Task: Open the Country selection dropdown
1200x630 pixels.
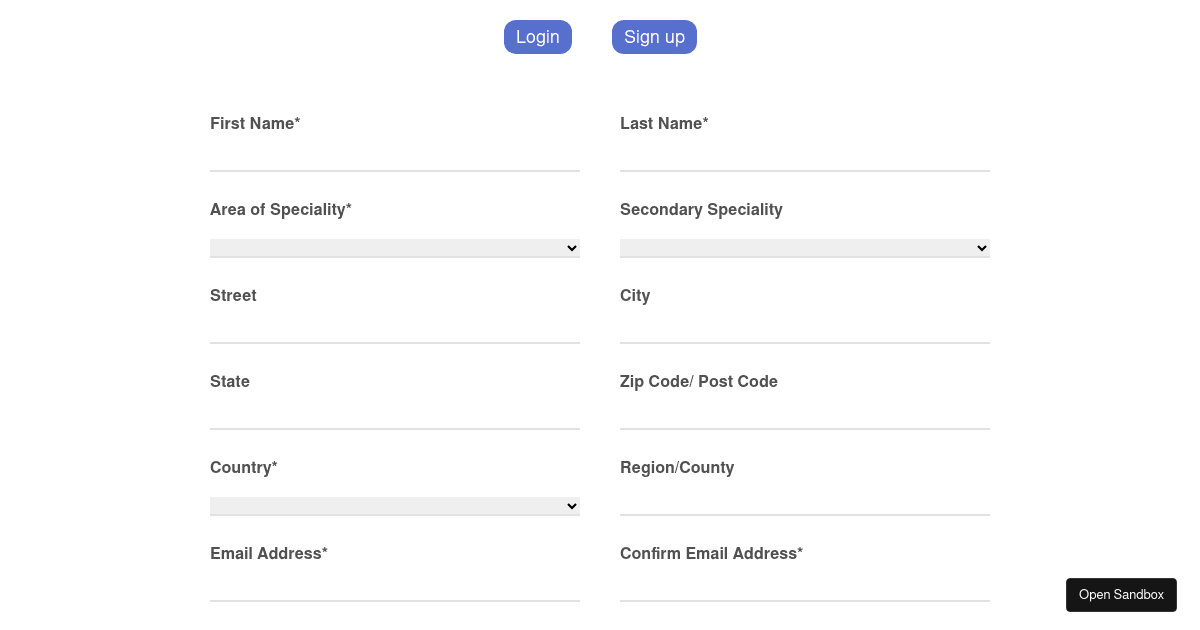Action: (394, 505)
